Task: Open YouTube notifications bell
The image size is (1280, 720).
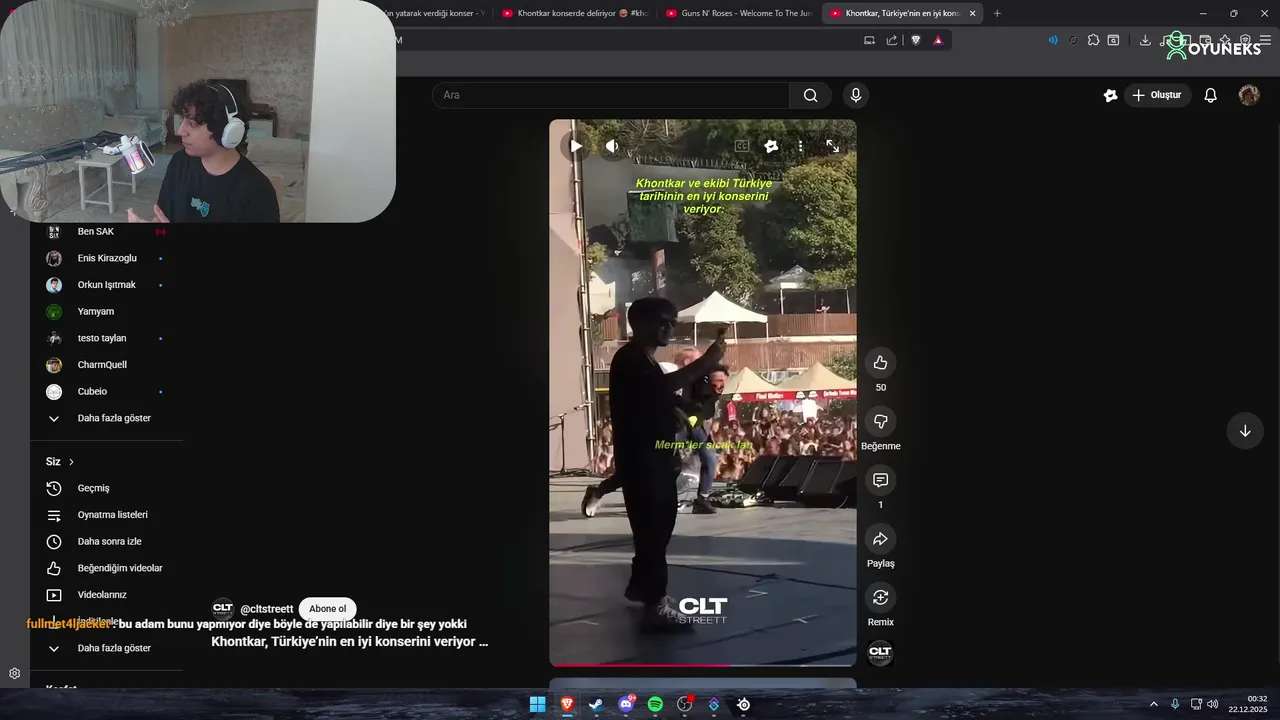Action: pyautogui.click(x=1210, y=95)
